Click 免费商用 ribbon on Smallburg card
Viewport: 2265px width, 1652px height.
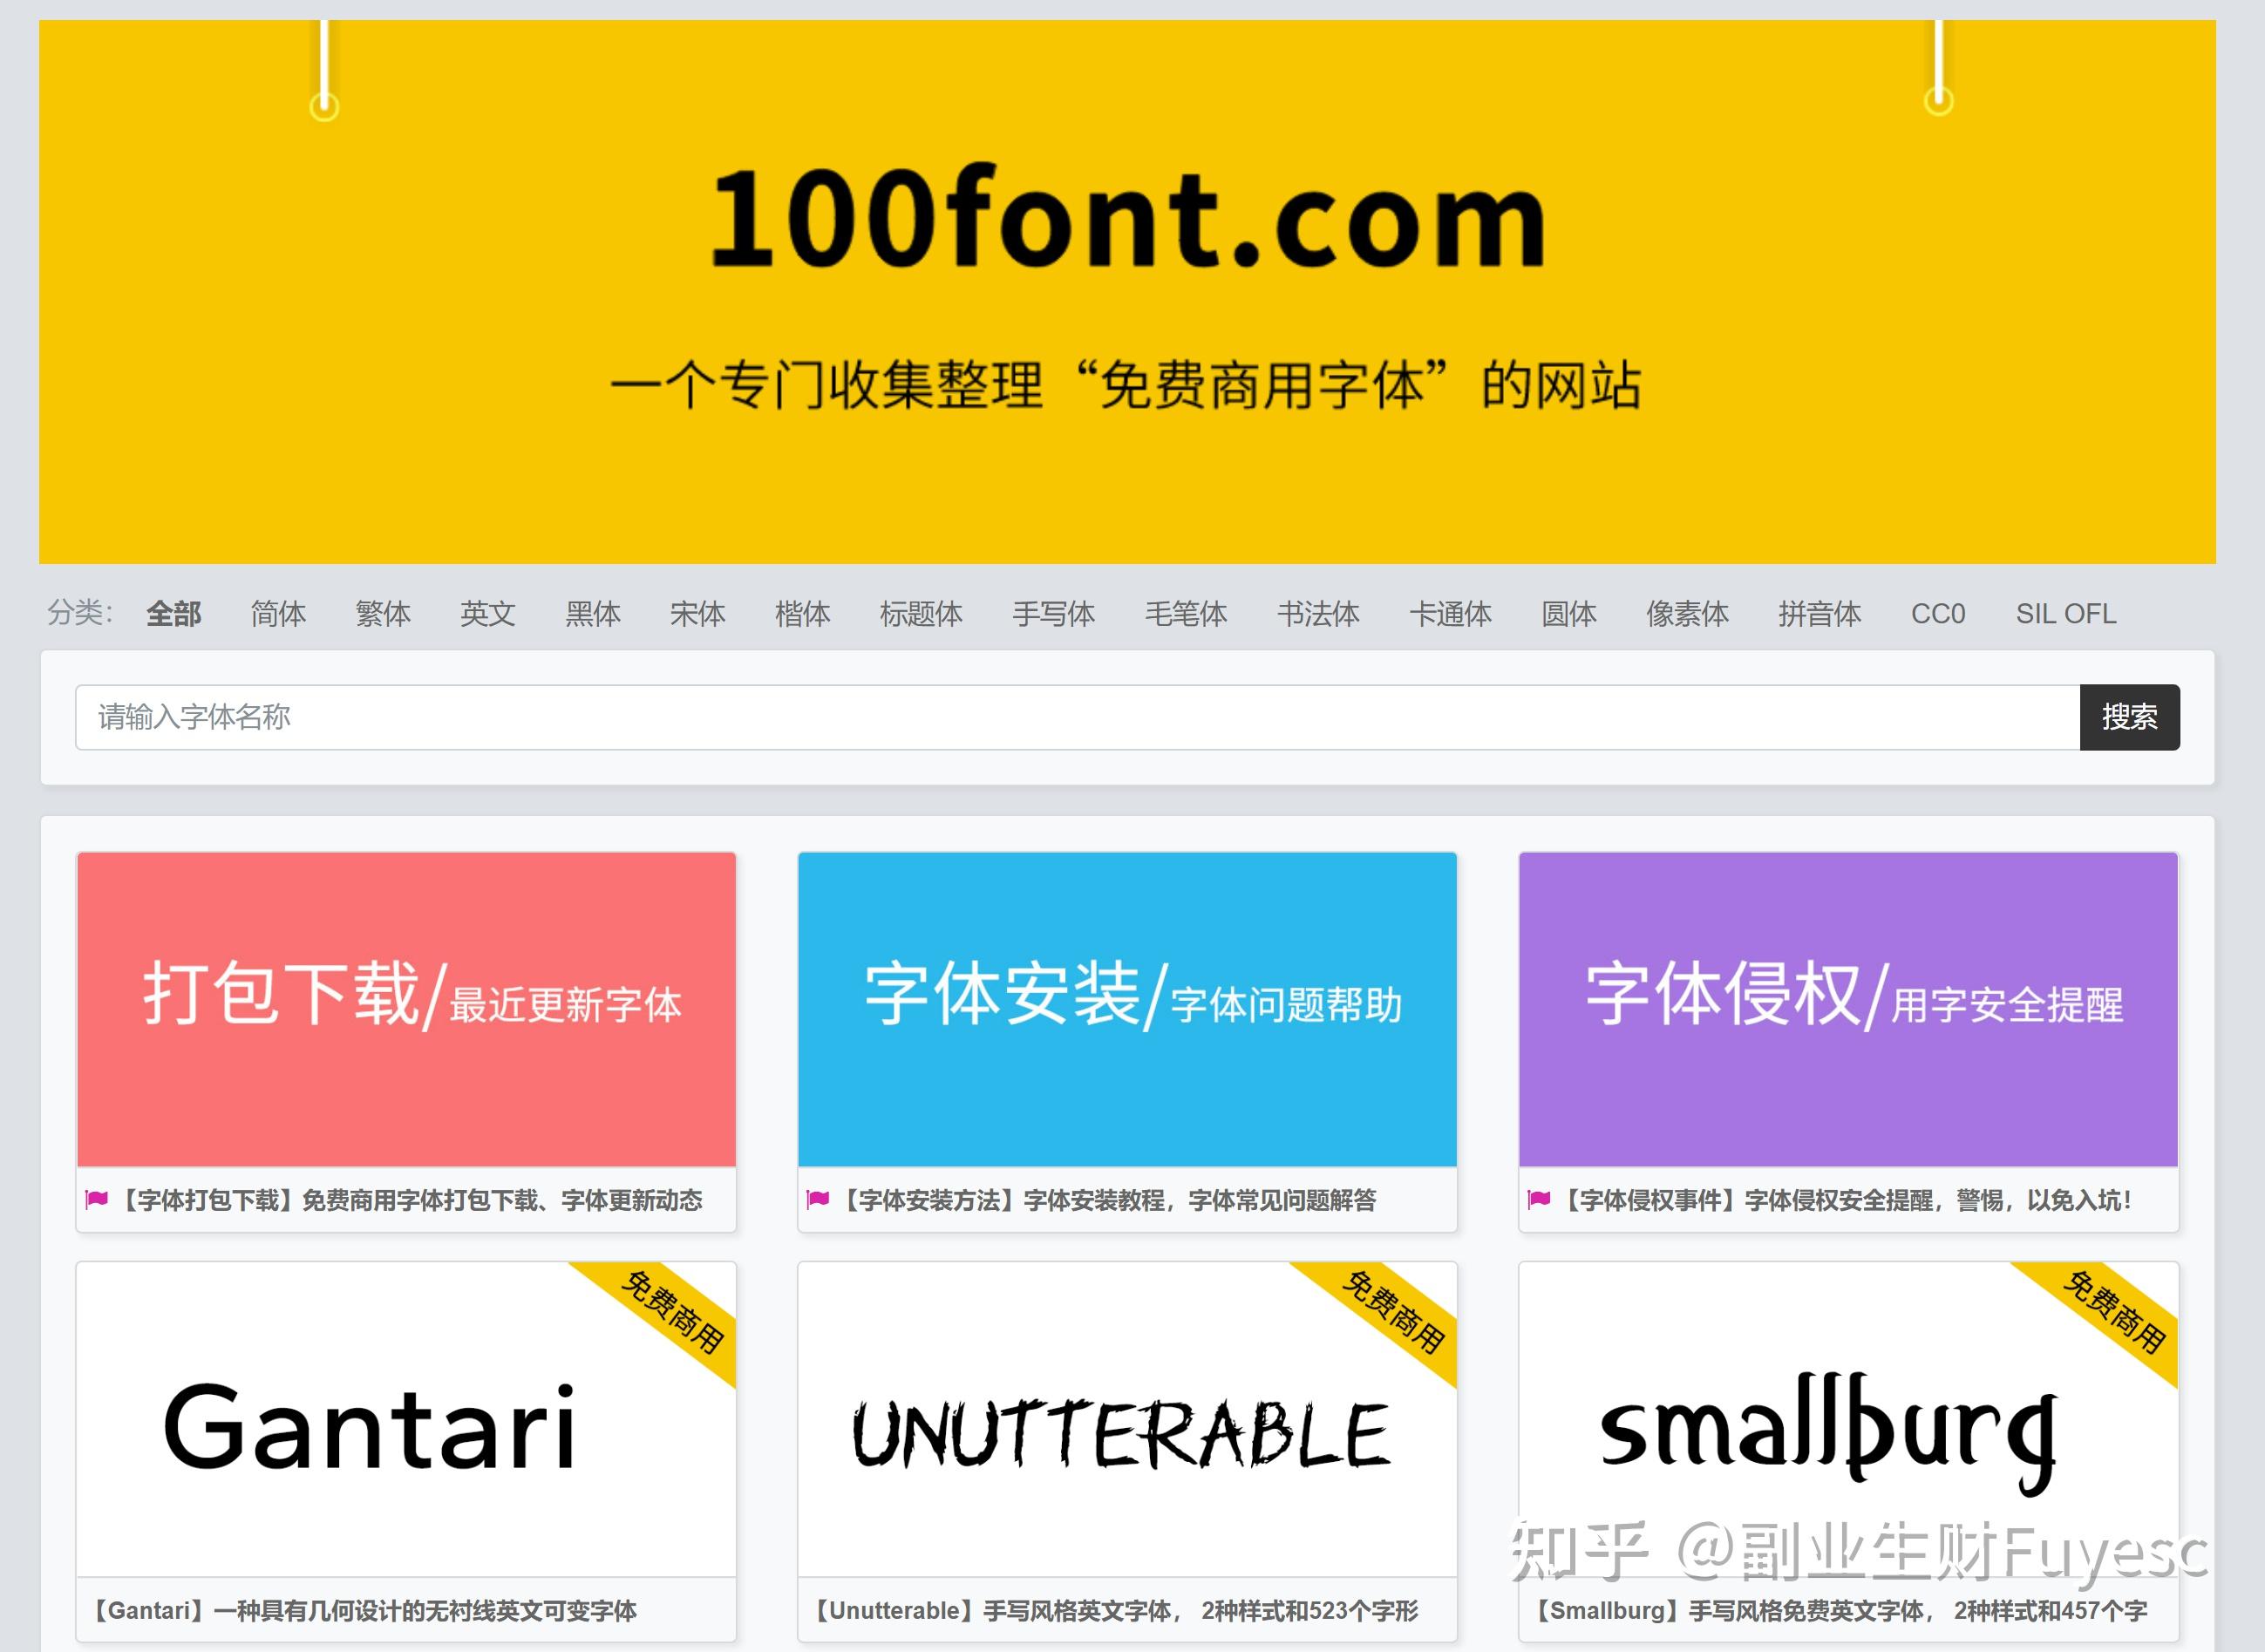[x=2113, y=1312]
